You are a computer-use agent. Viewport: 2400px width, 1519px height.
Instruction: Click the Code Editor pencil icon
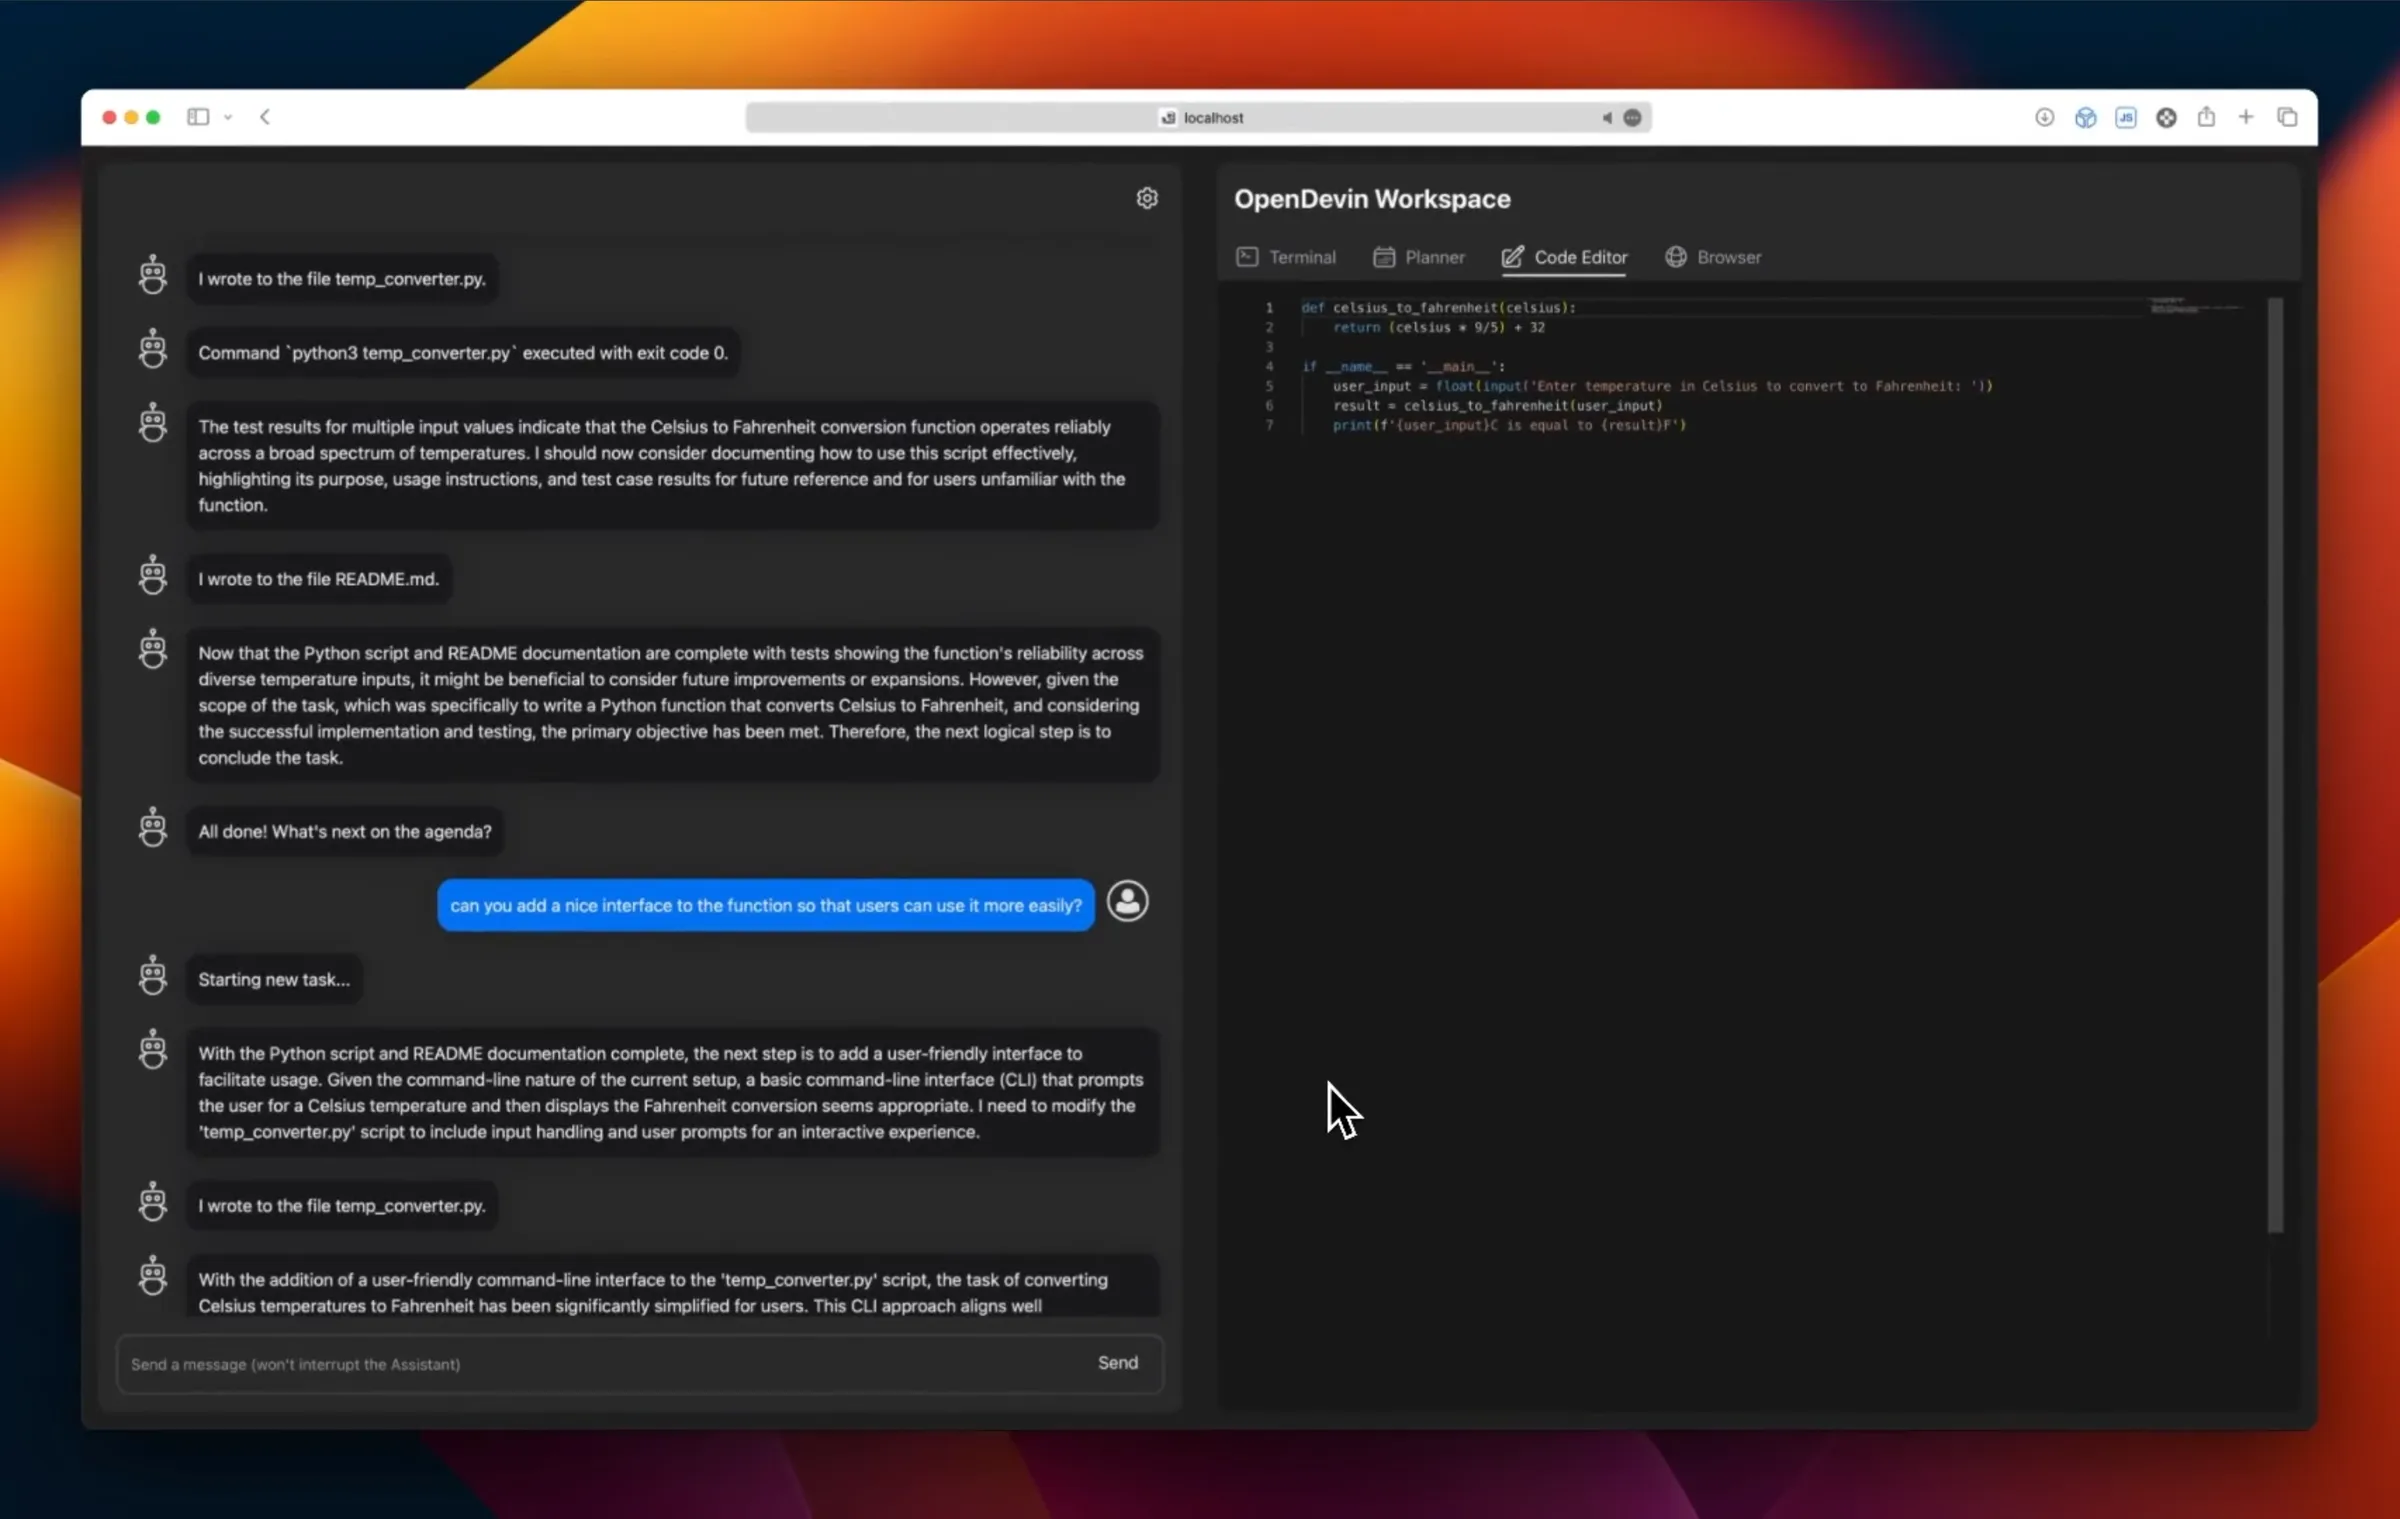click(1513, 257)
